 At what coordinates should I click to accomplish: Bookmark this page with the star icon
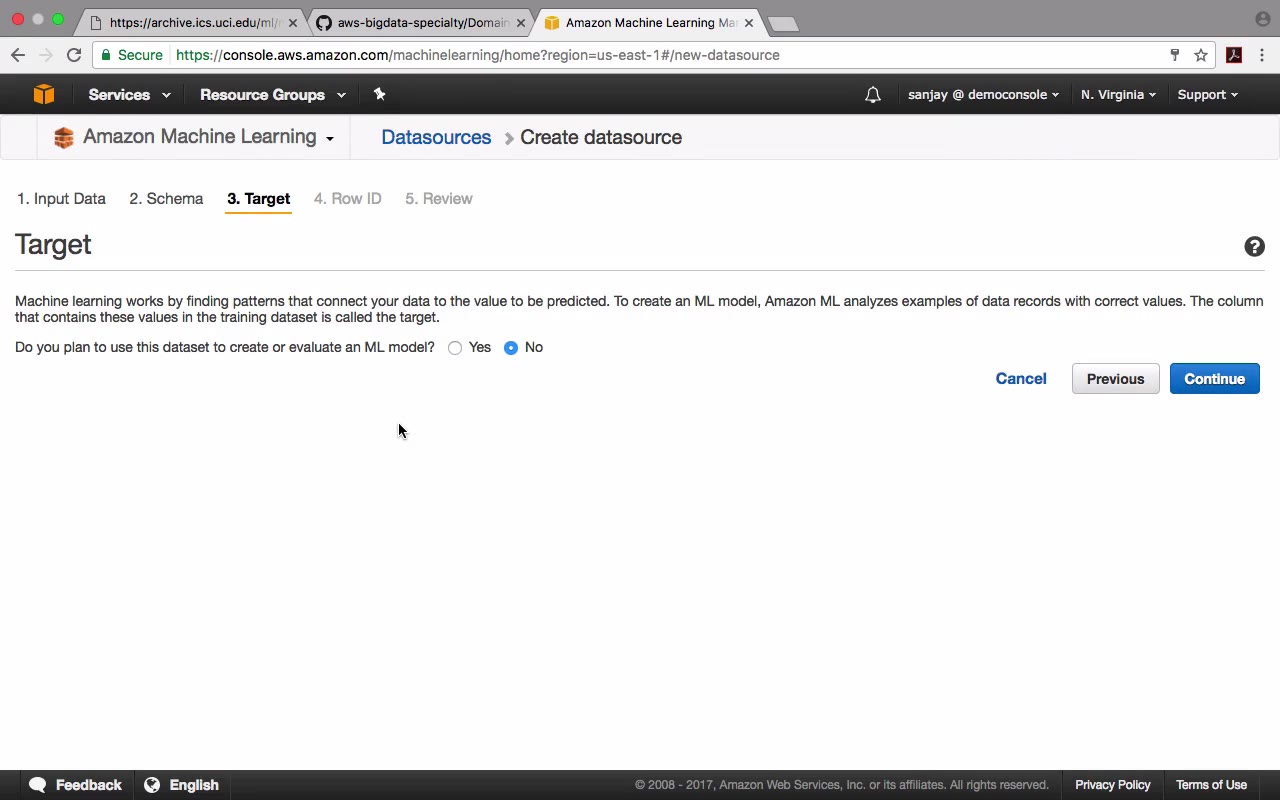1201,55
